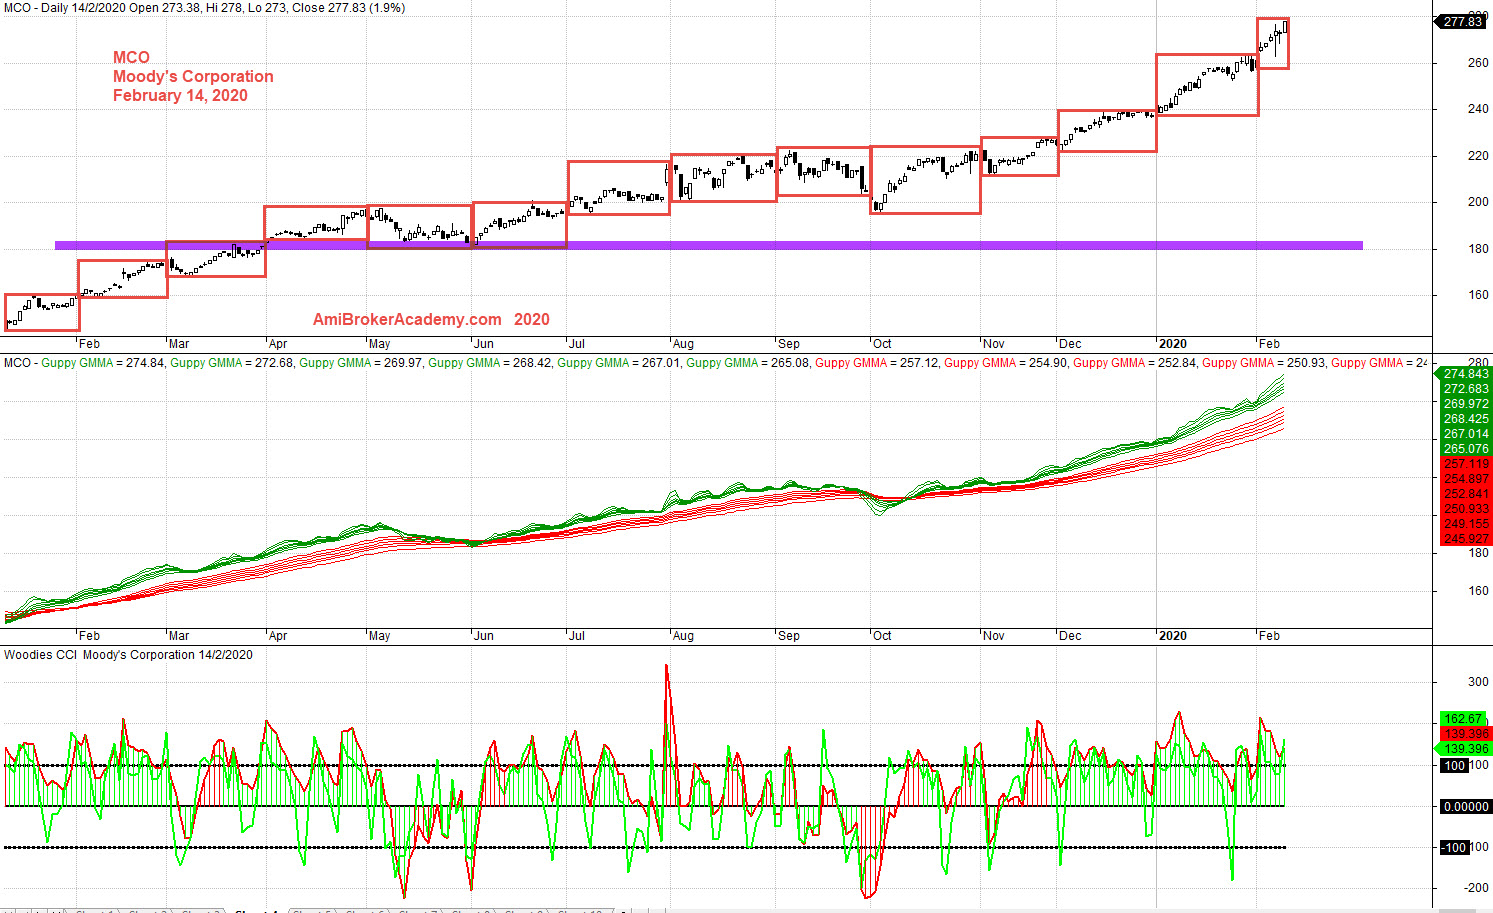The image size is (1493, 913).
Task: Click the Jul label on the price pane time axis
Action: click(x=577, y=343)
